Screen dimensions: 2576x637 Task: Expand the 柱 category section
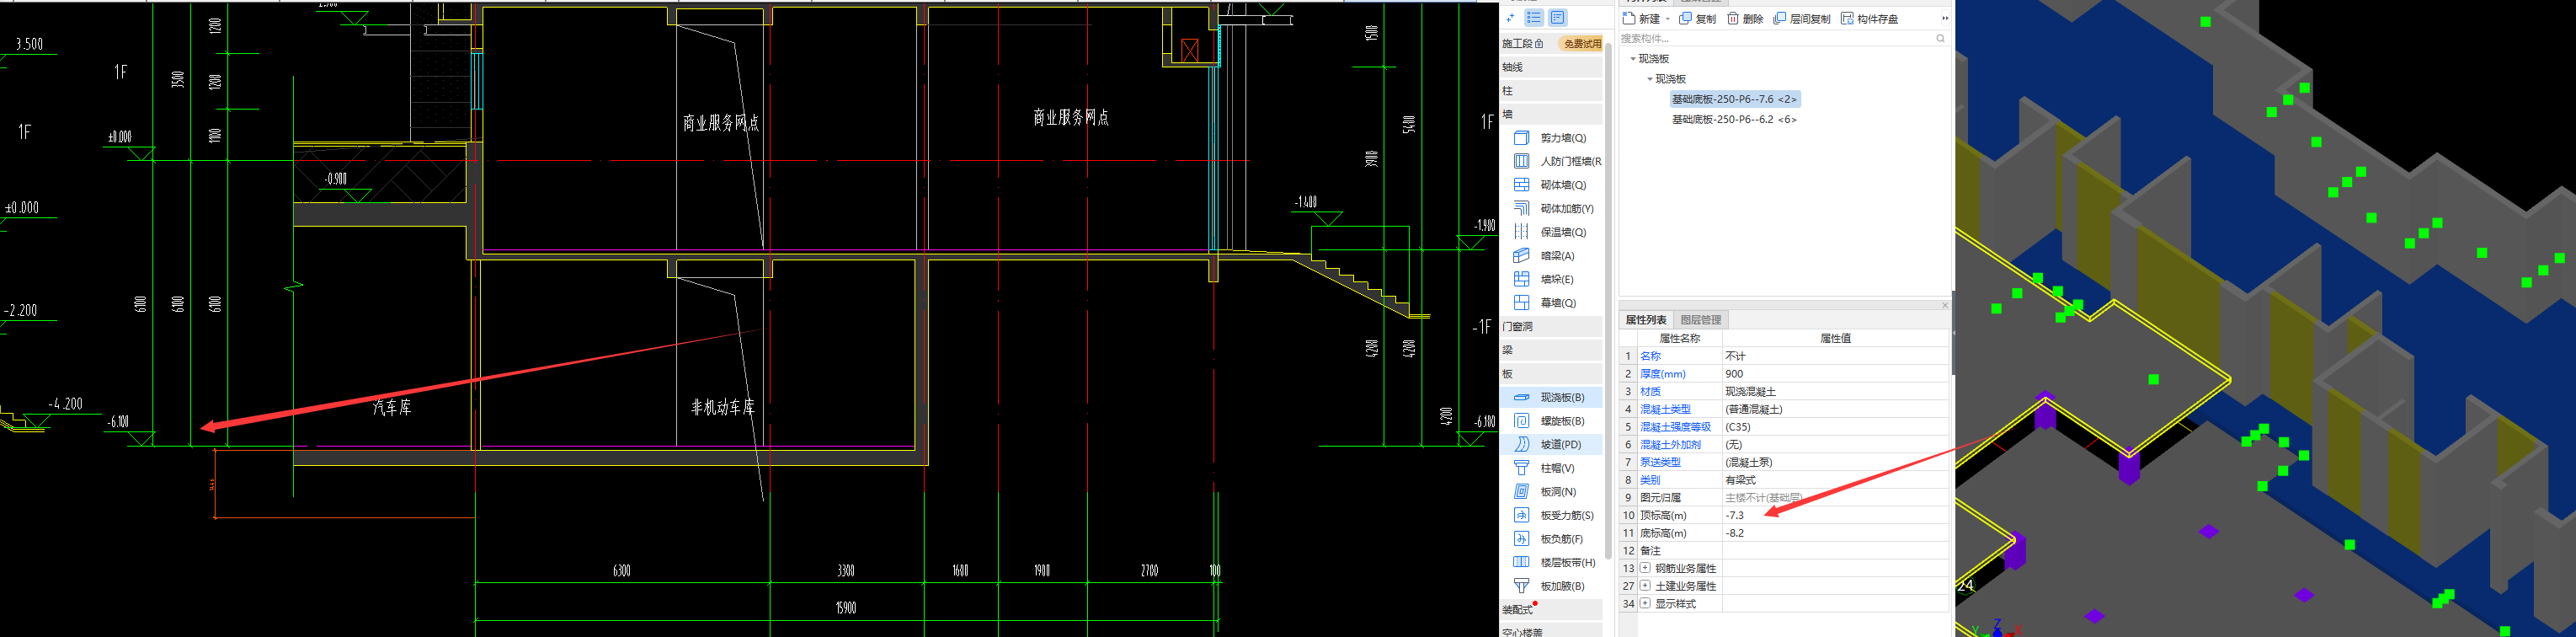point(1551,91)
